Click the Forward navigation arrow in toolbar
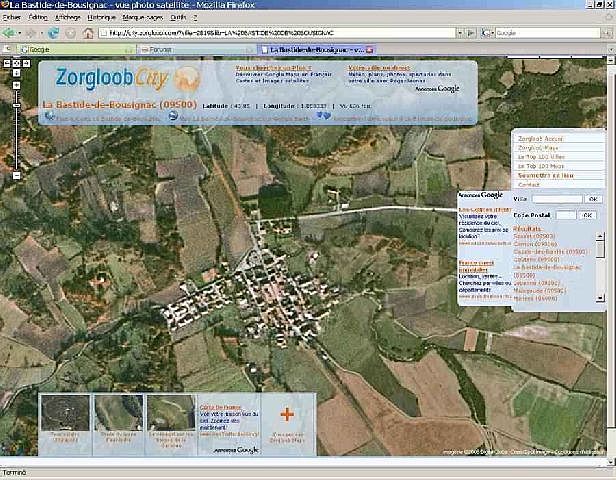Screen dimensions: 616x480 [x=31, y=33]
